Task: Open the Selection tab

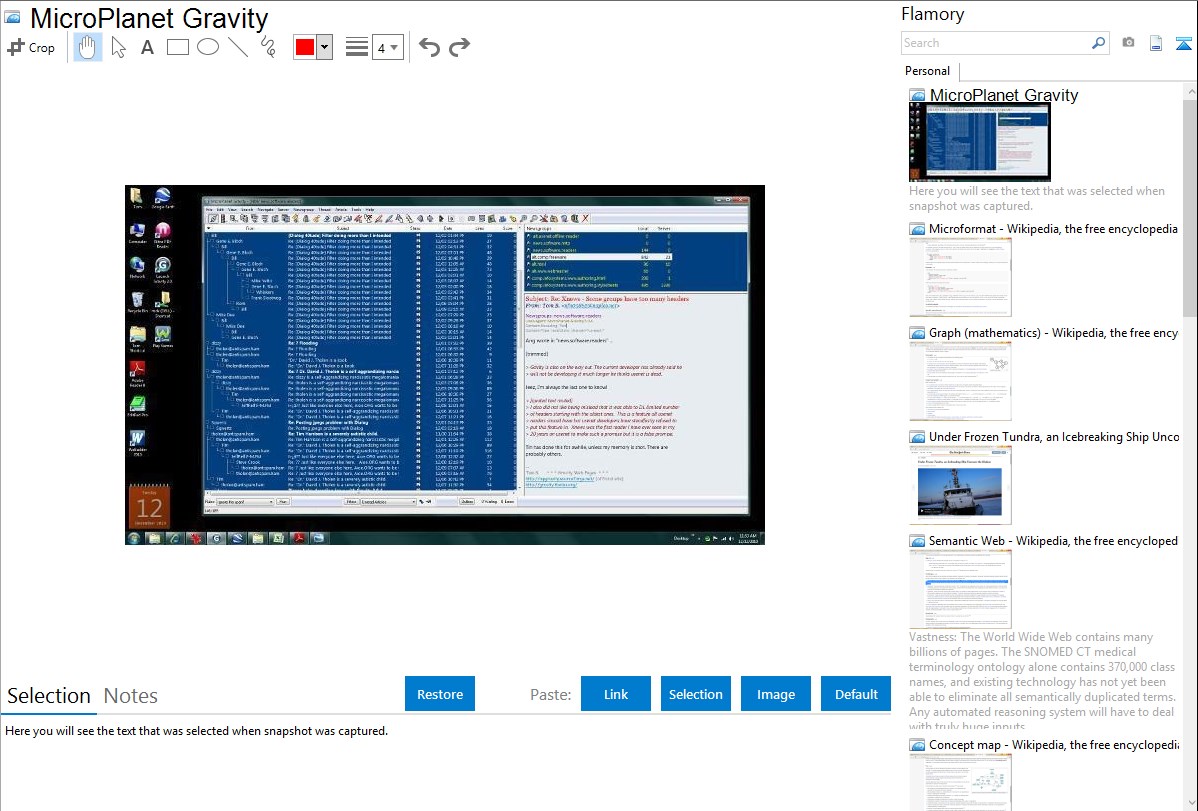Action: point(49,696)
